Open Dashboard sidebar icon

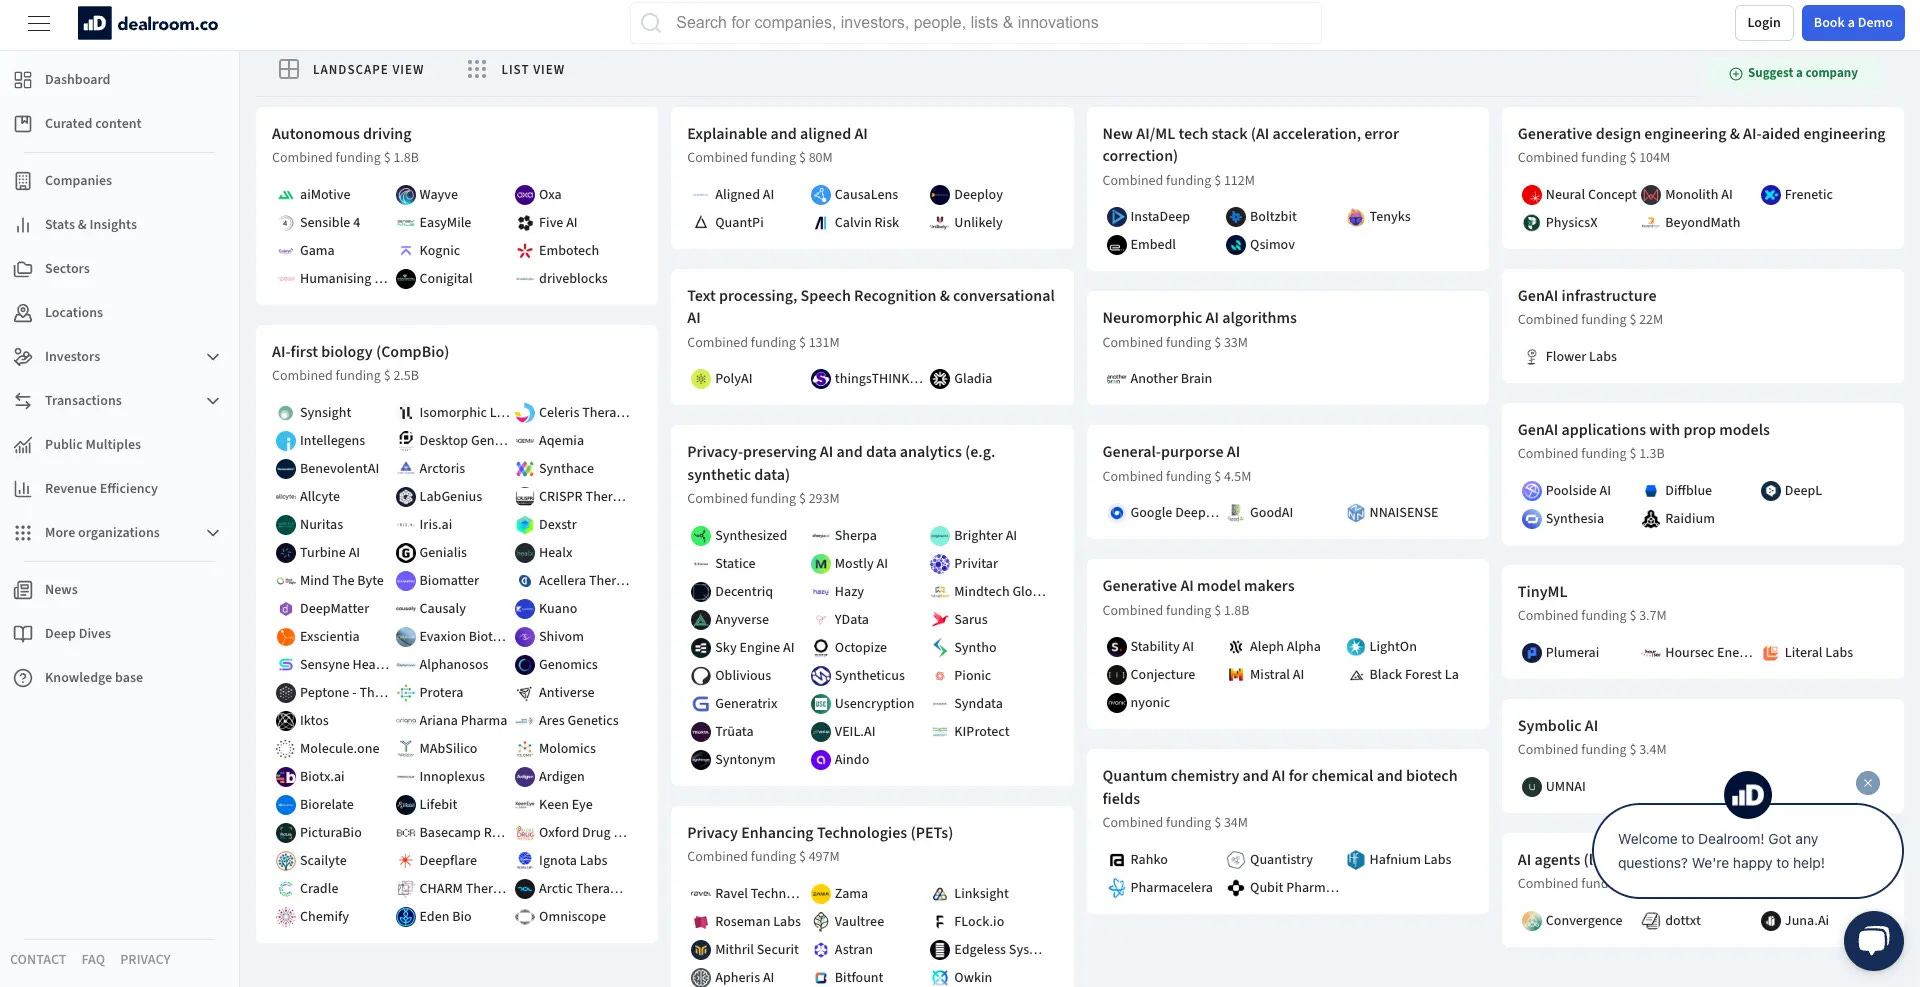23,80
